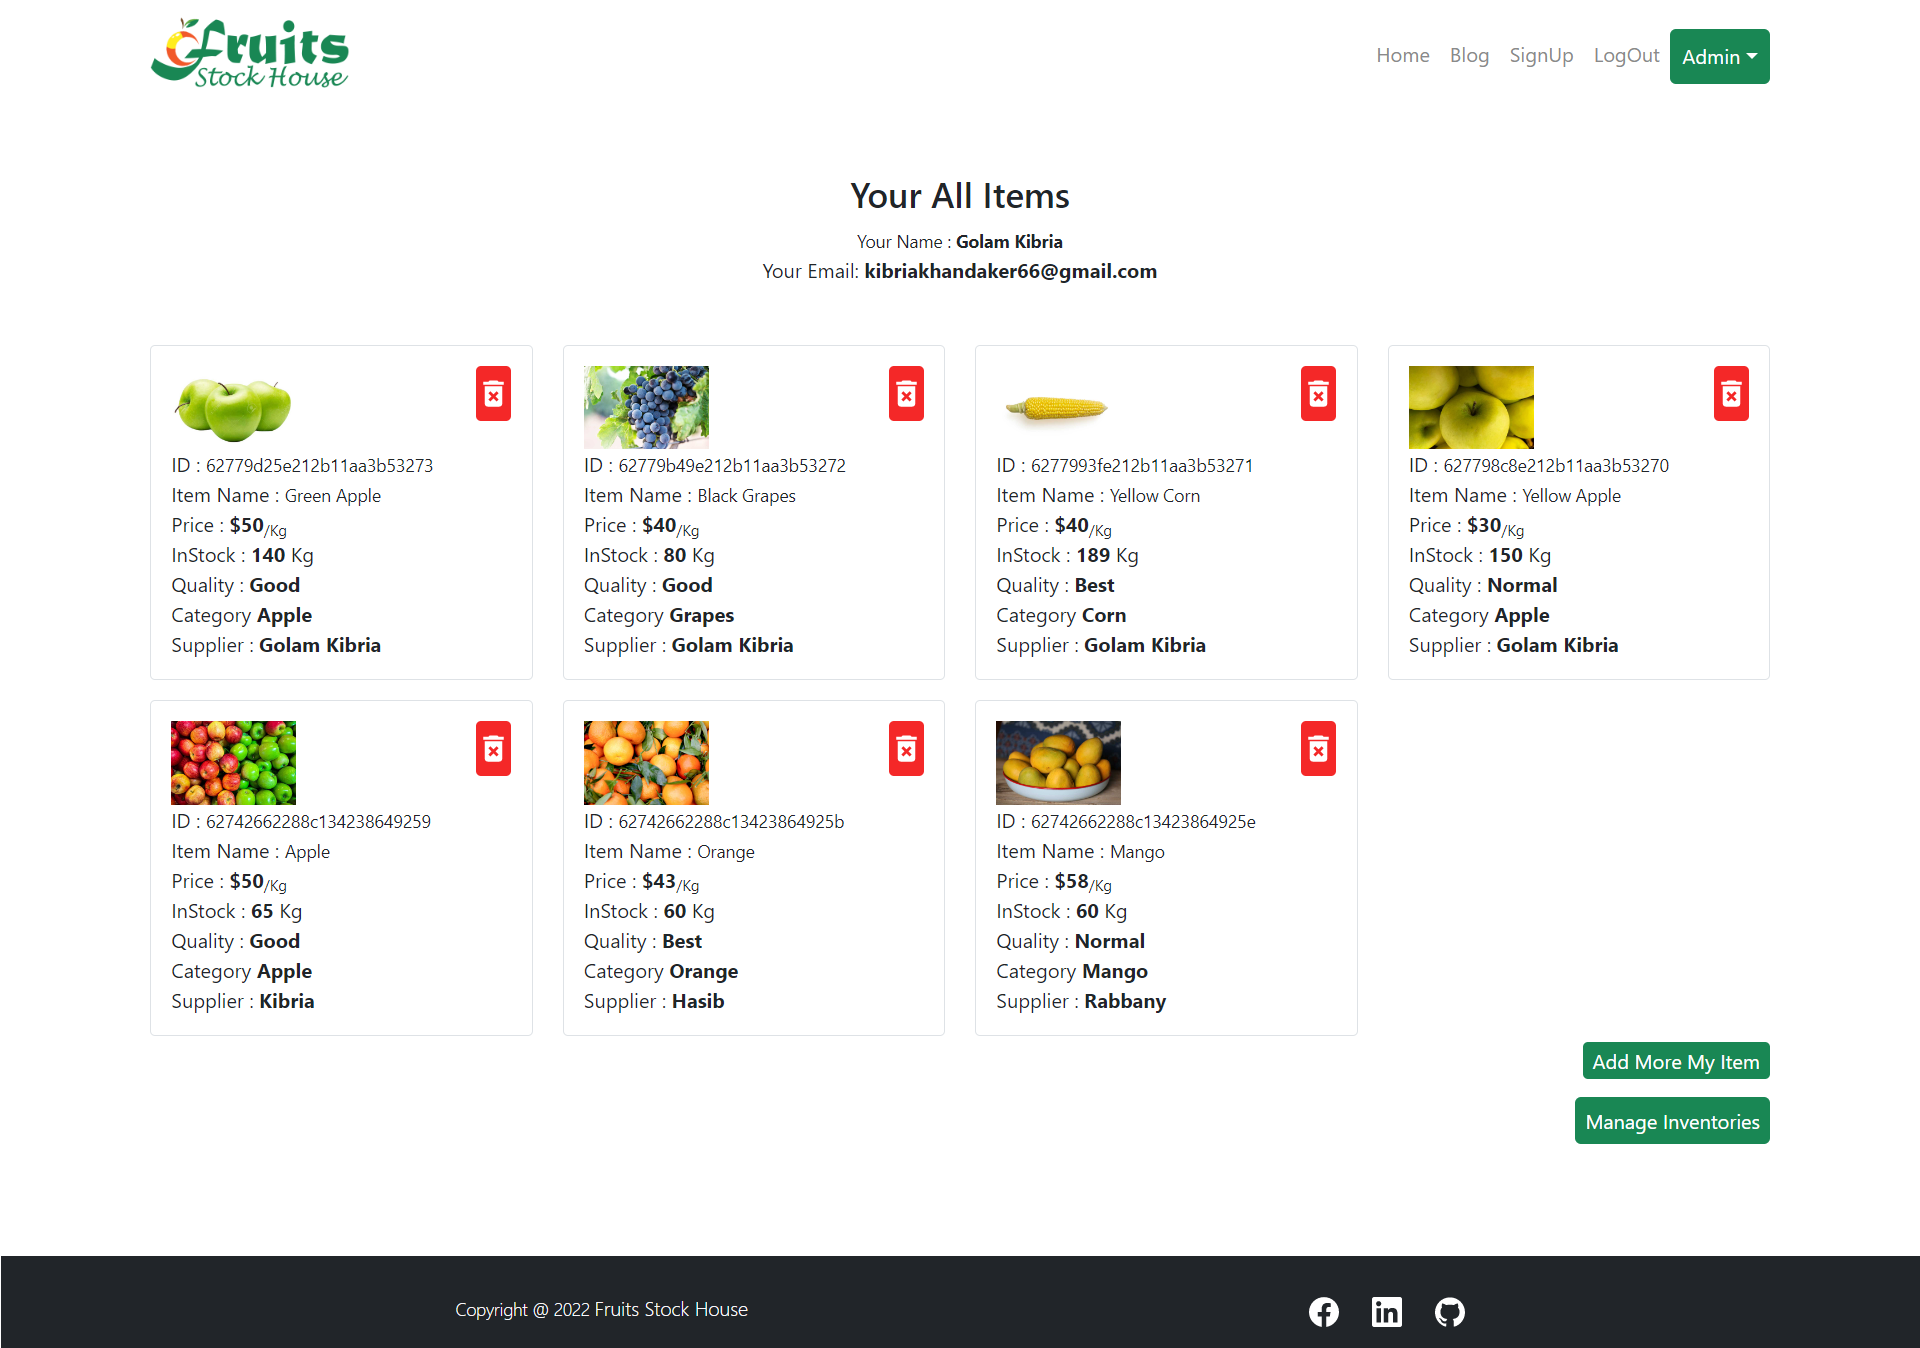Screen dimensions: 1920x1348
Task: Click the 'Your All Items' heading
Action: click(960, 196)
